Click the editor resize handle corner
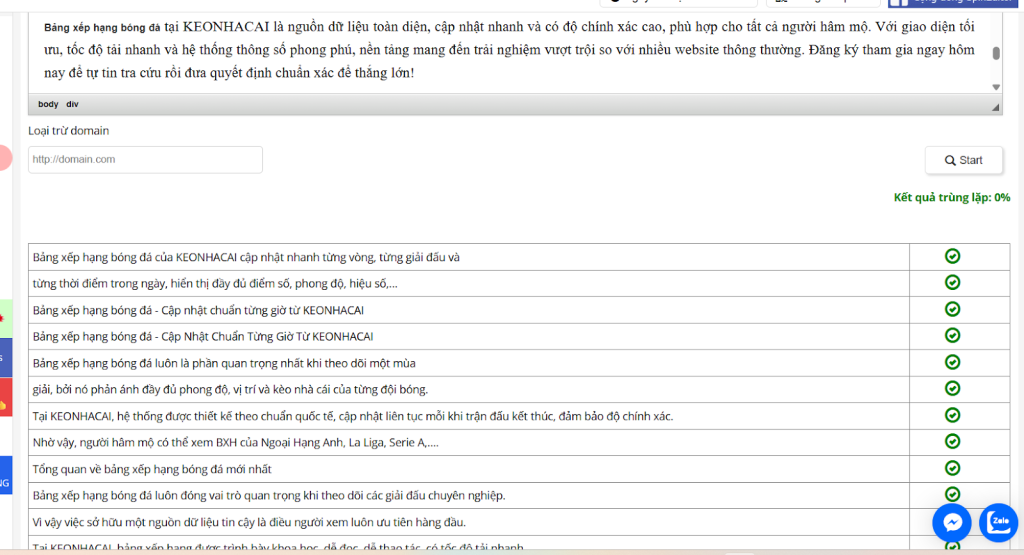The height and width of the screenshot is (555, 1024). 995,104
